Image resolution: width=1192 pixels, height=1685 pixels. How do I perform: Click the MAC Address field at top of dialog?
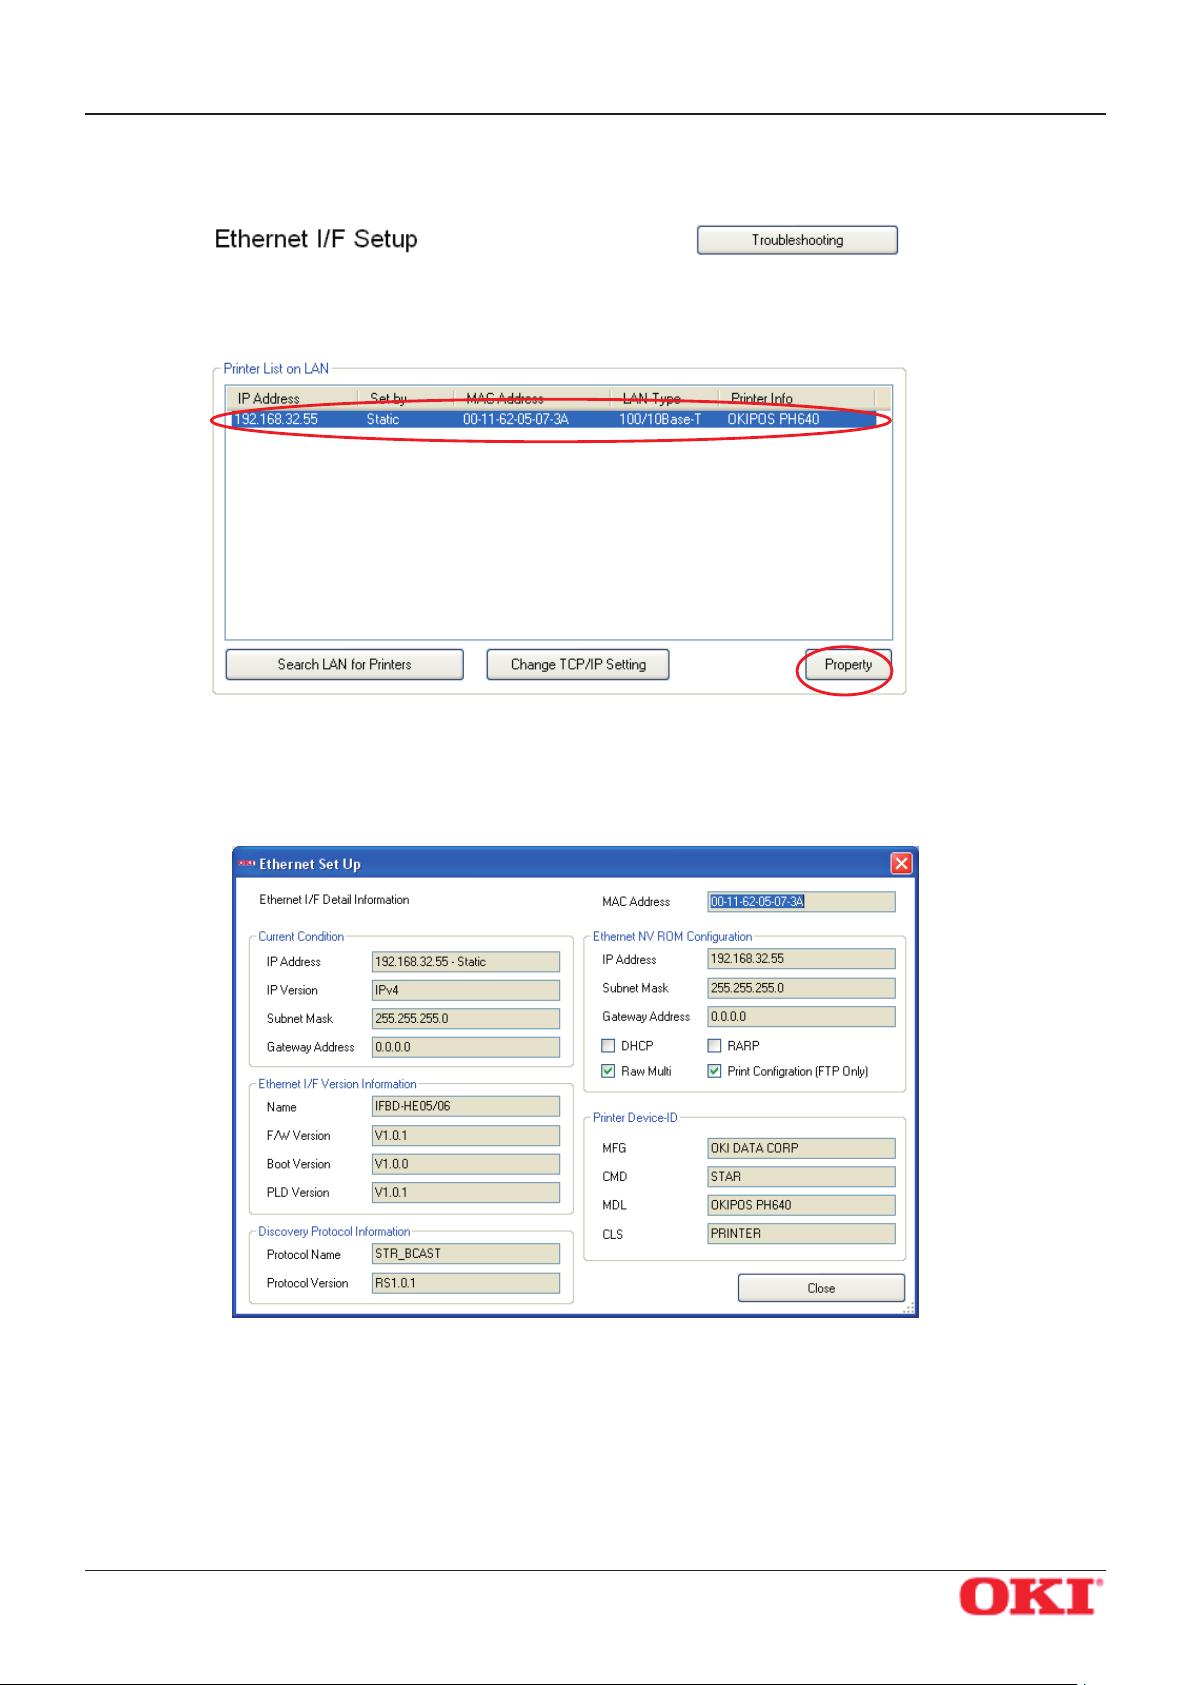pos(801,902)
